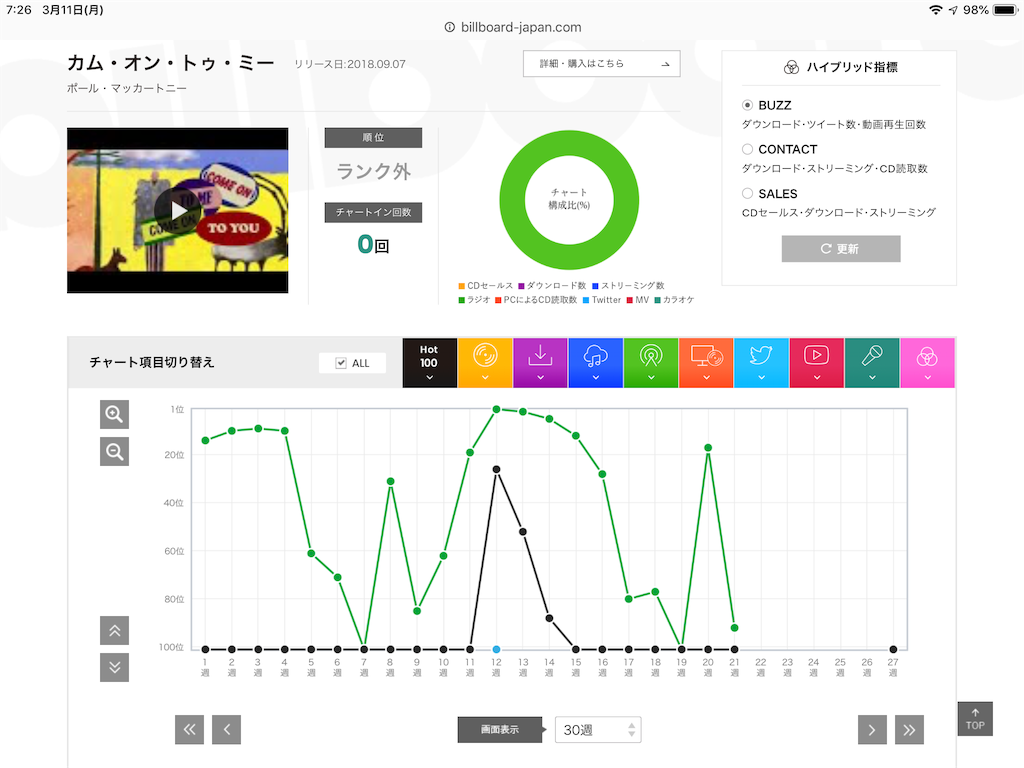Click the site info icon beside URL
This screenshot has height=768, width=1024.
pyautogui.click(x=449, y=27)
